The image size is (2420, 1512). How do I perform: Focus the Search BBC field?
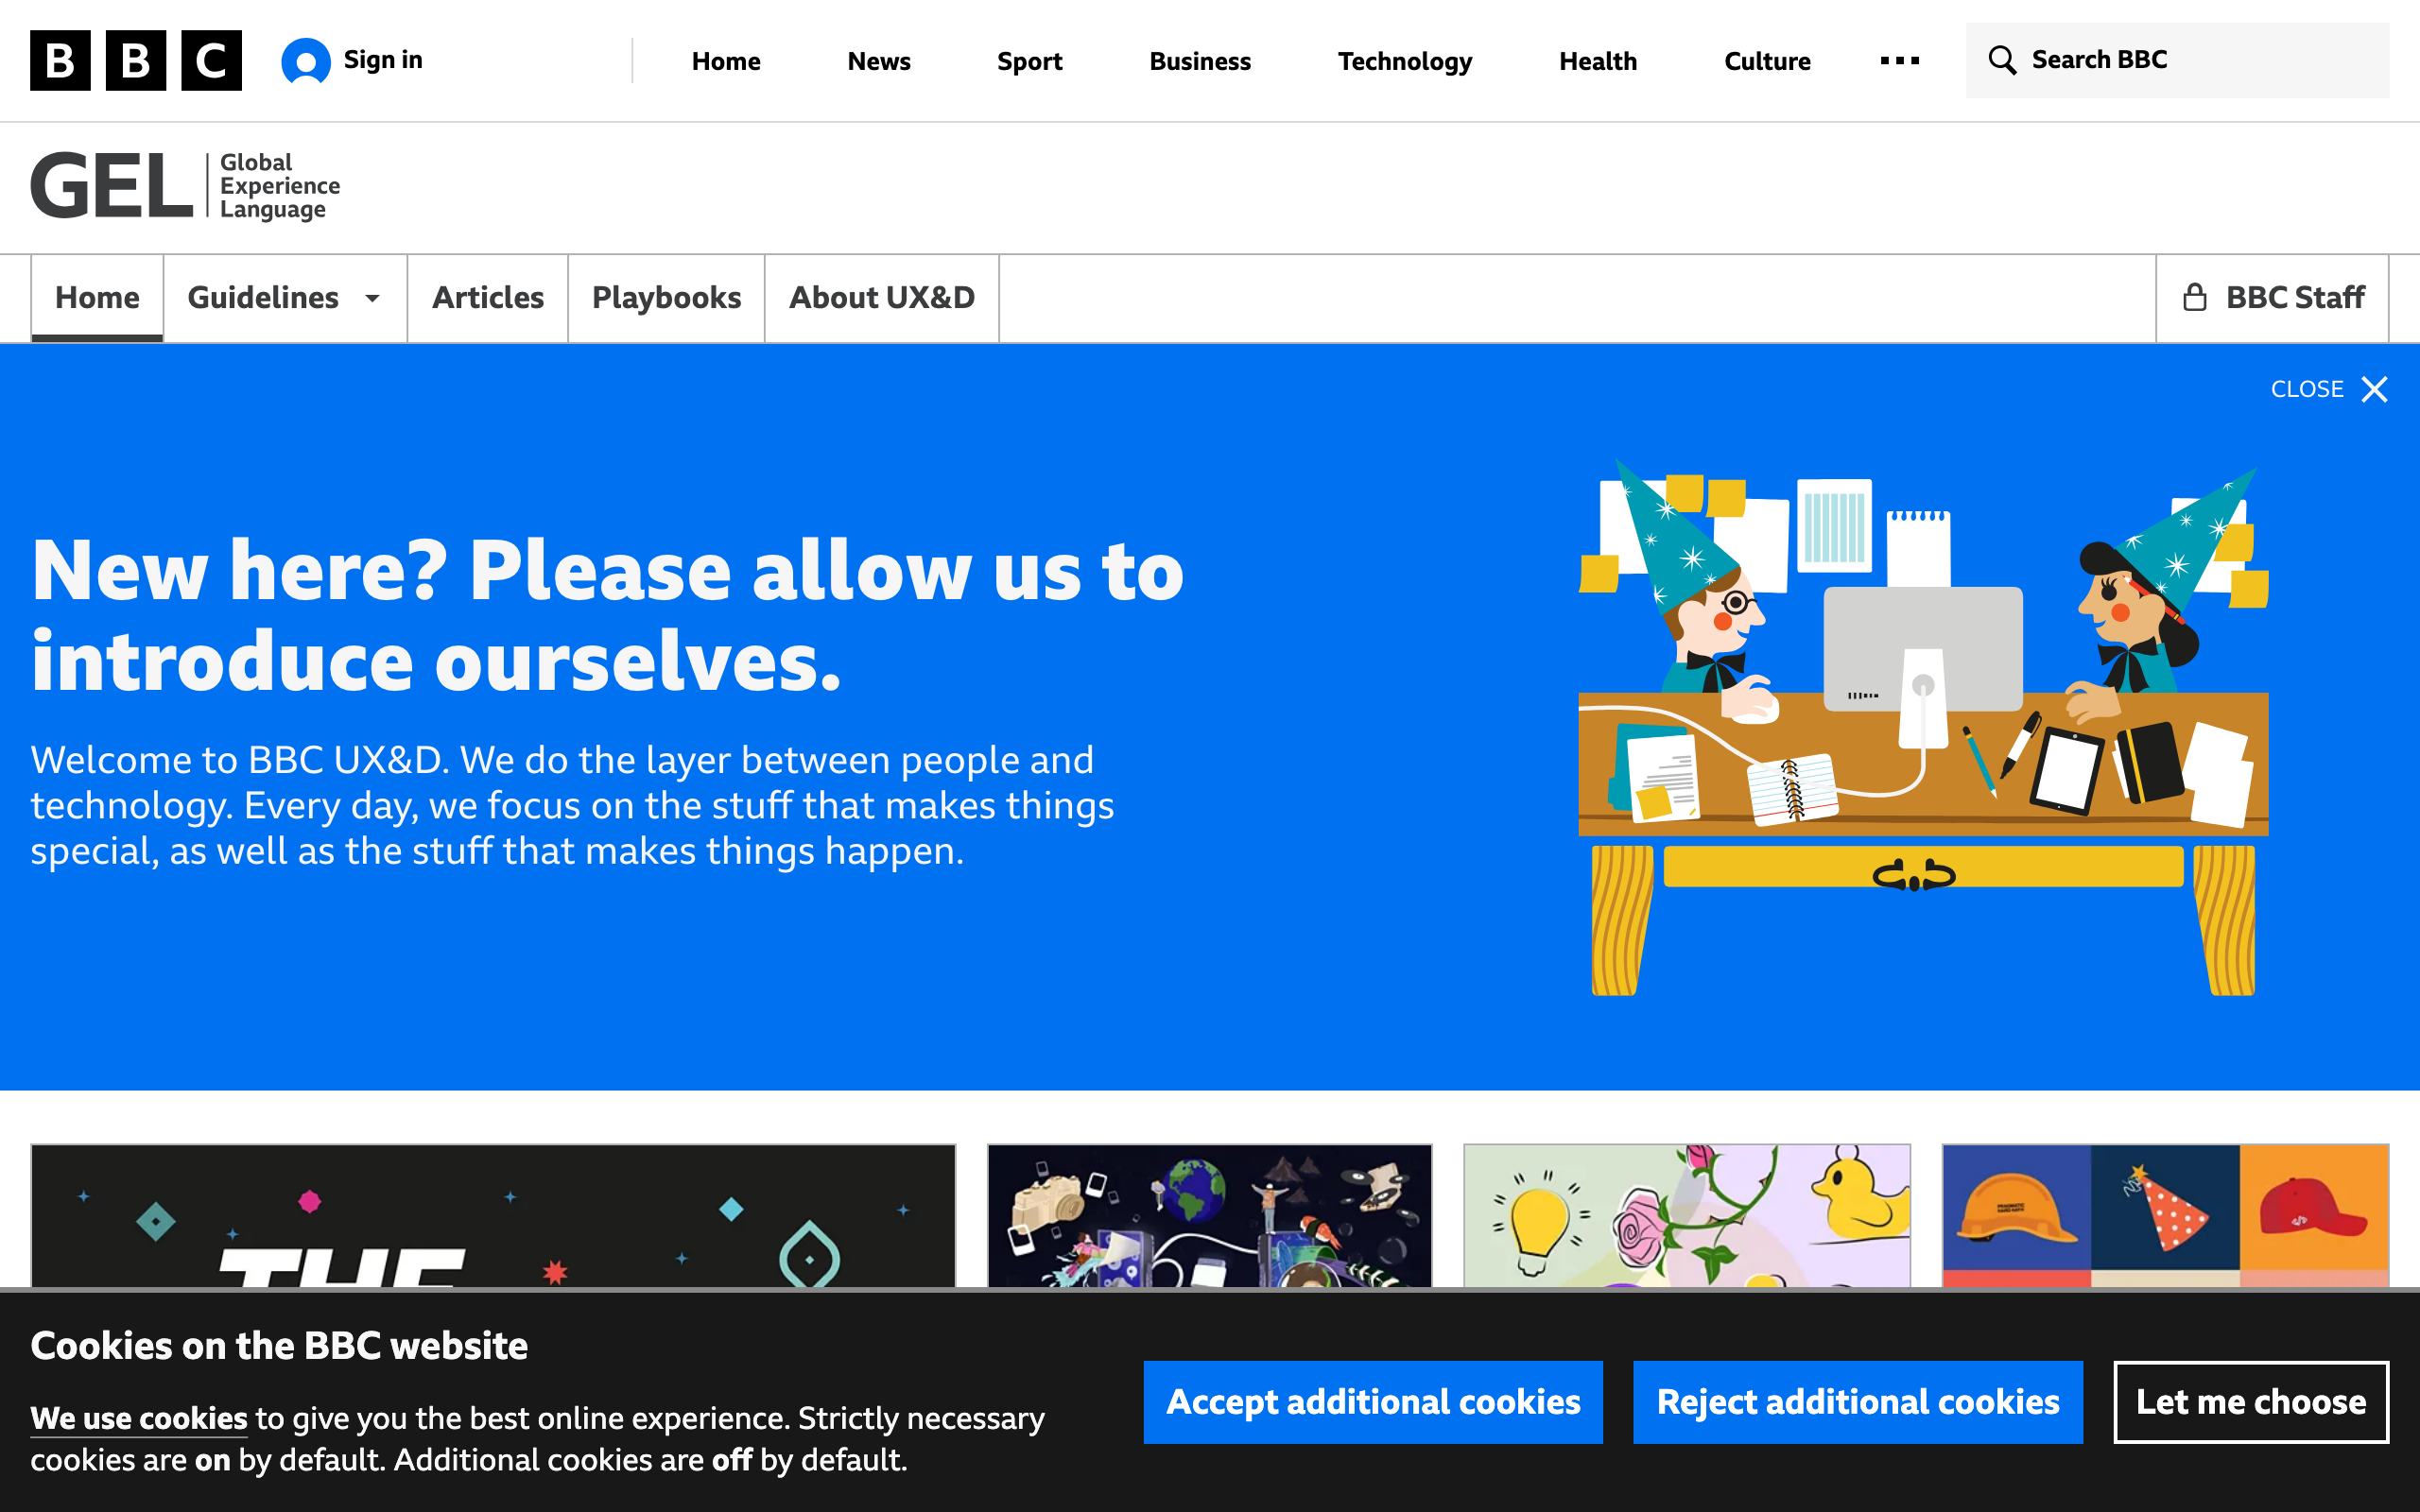coord(2177,60)
